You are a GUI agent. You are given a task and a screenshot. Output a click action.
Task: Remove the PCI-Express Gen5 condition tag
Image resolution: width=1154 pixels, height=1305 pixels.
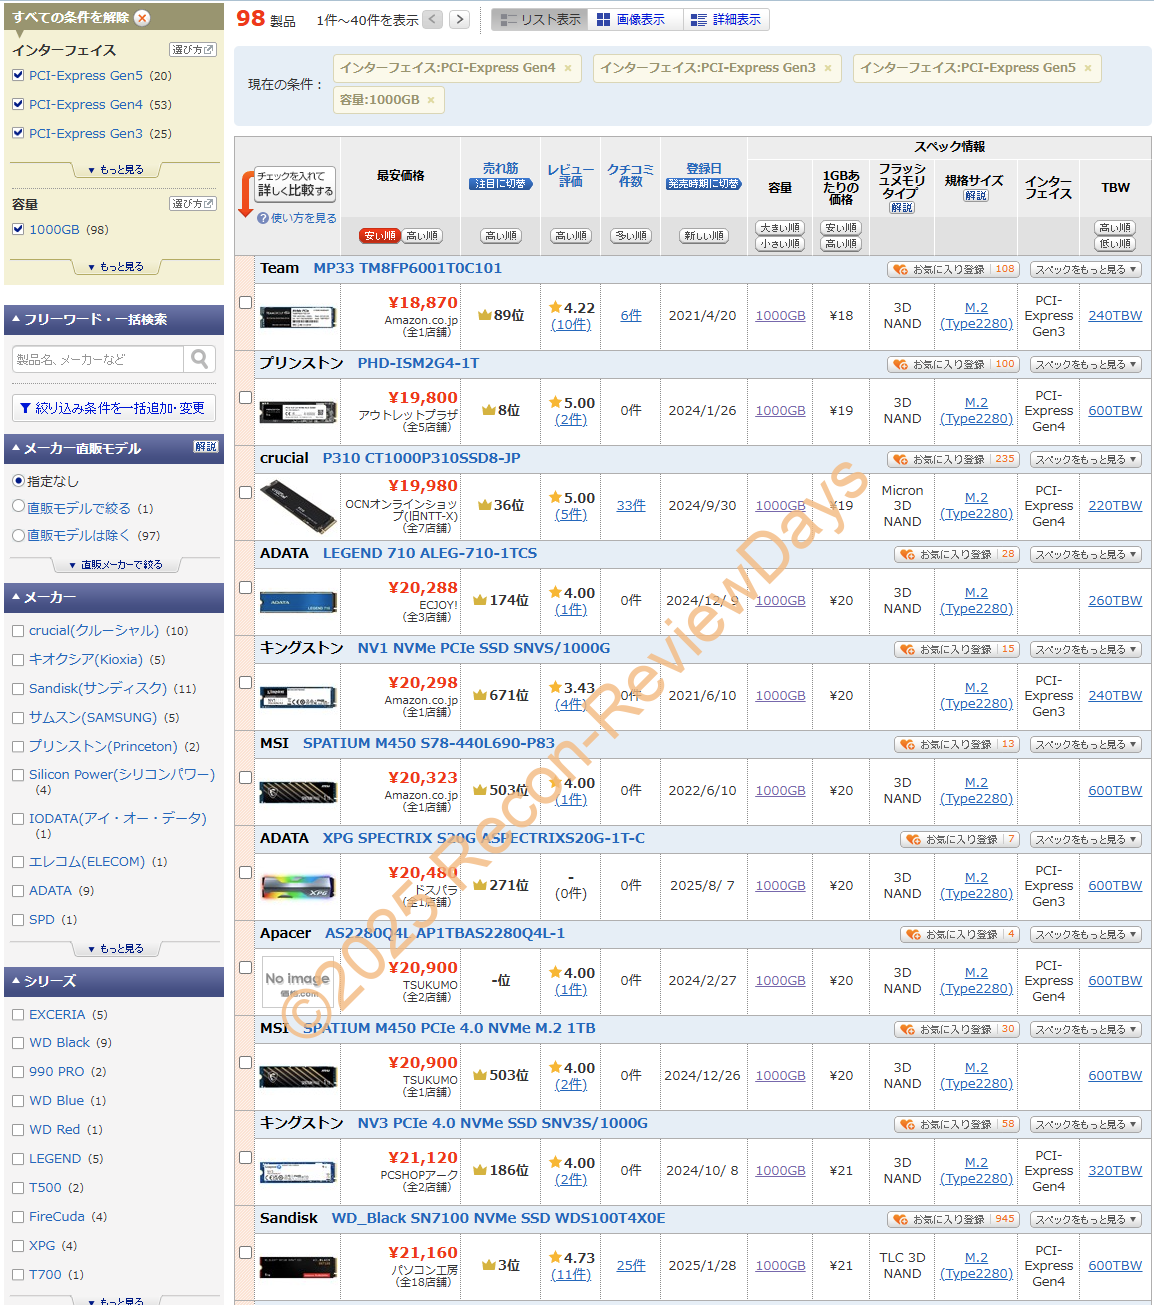pyautogui.click(x=1088, y=68)
